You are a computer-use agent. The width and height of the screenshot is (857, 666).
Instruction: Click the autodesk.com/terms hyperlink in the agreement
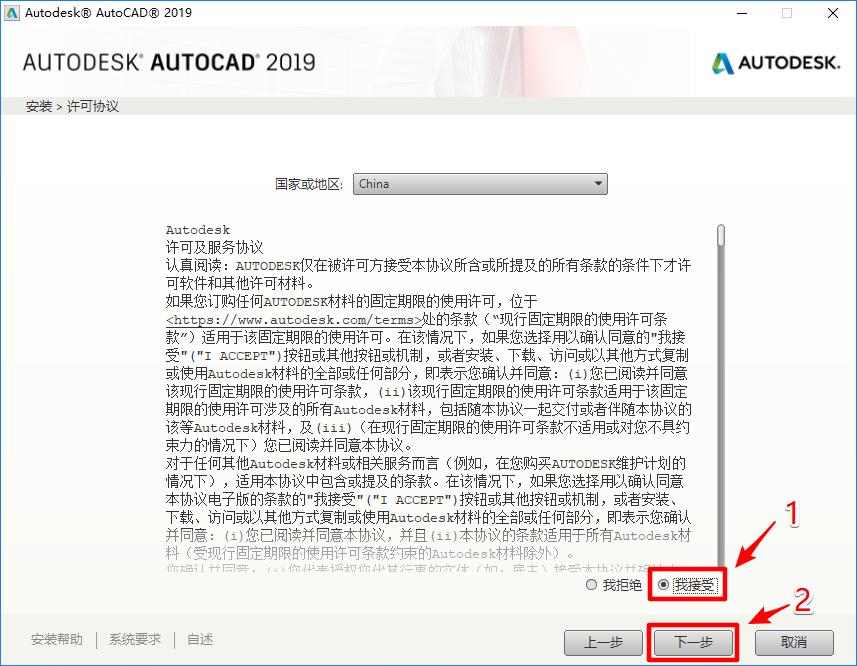click(x=294, y=320)
